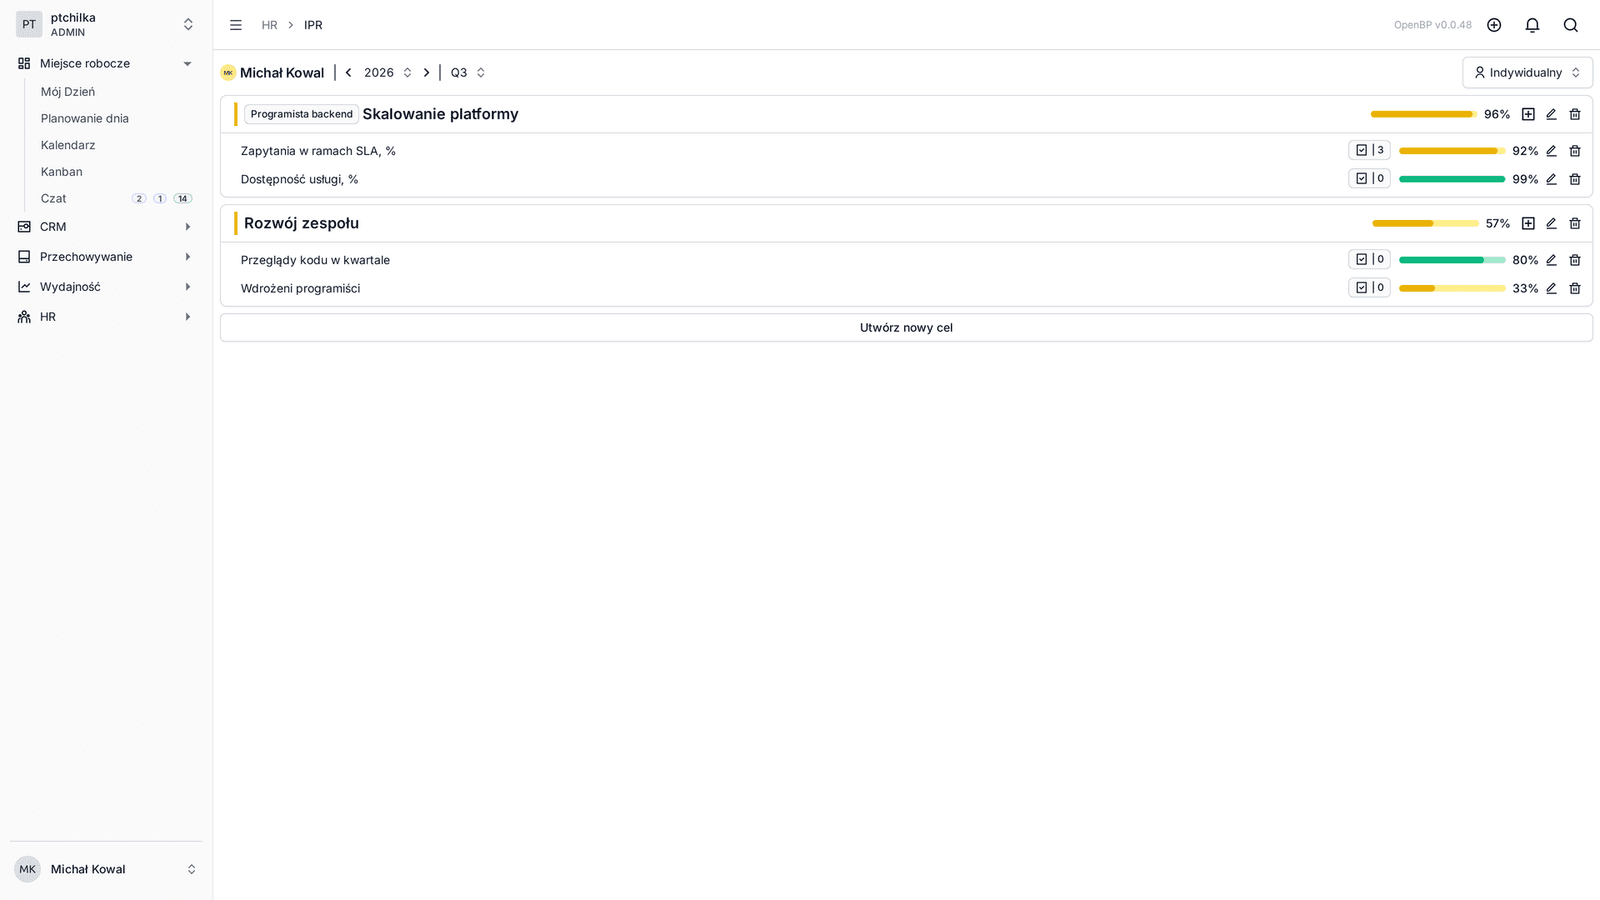Screen dimensions: 1600x900
Task: Click Utwórz nowy cel button
Action: (906, 327)
